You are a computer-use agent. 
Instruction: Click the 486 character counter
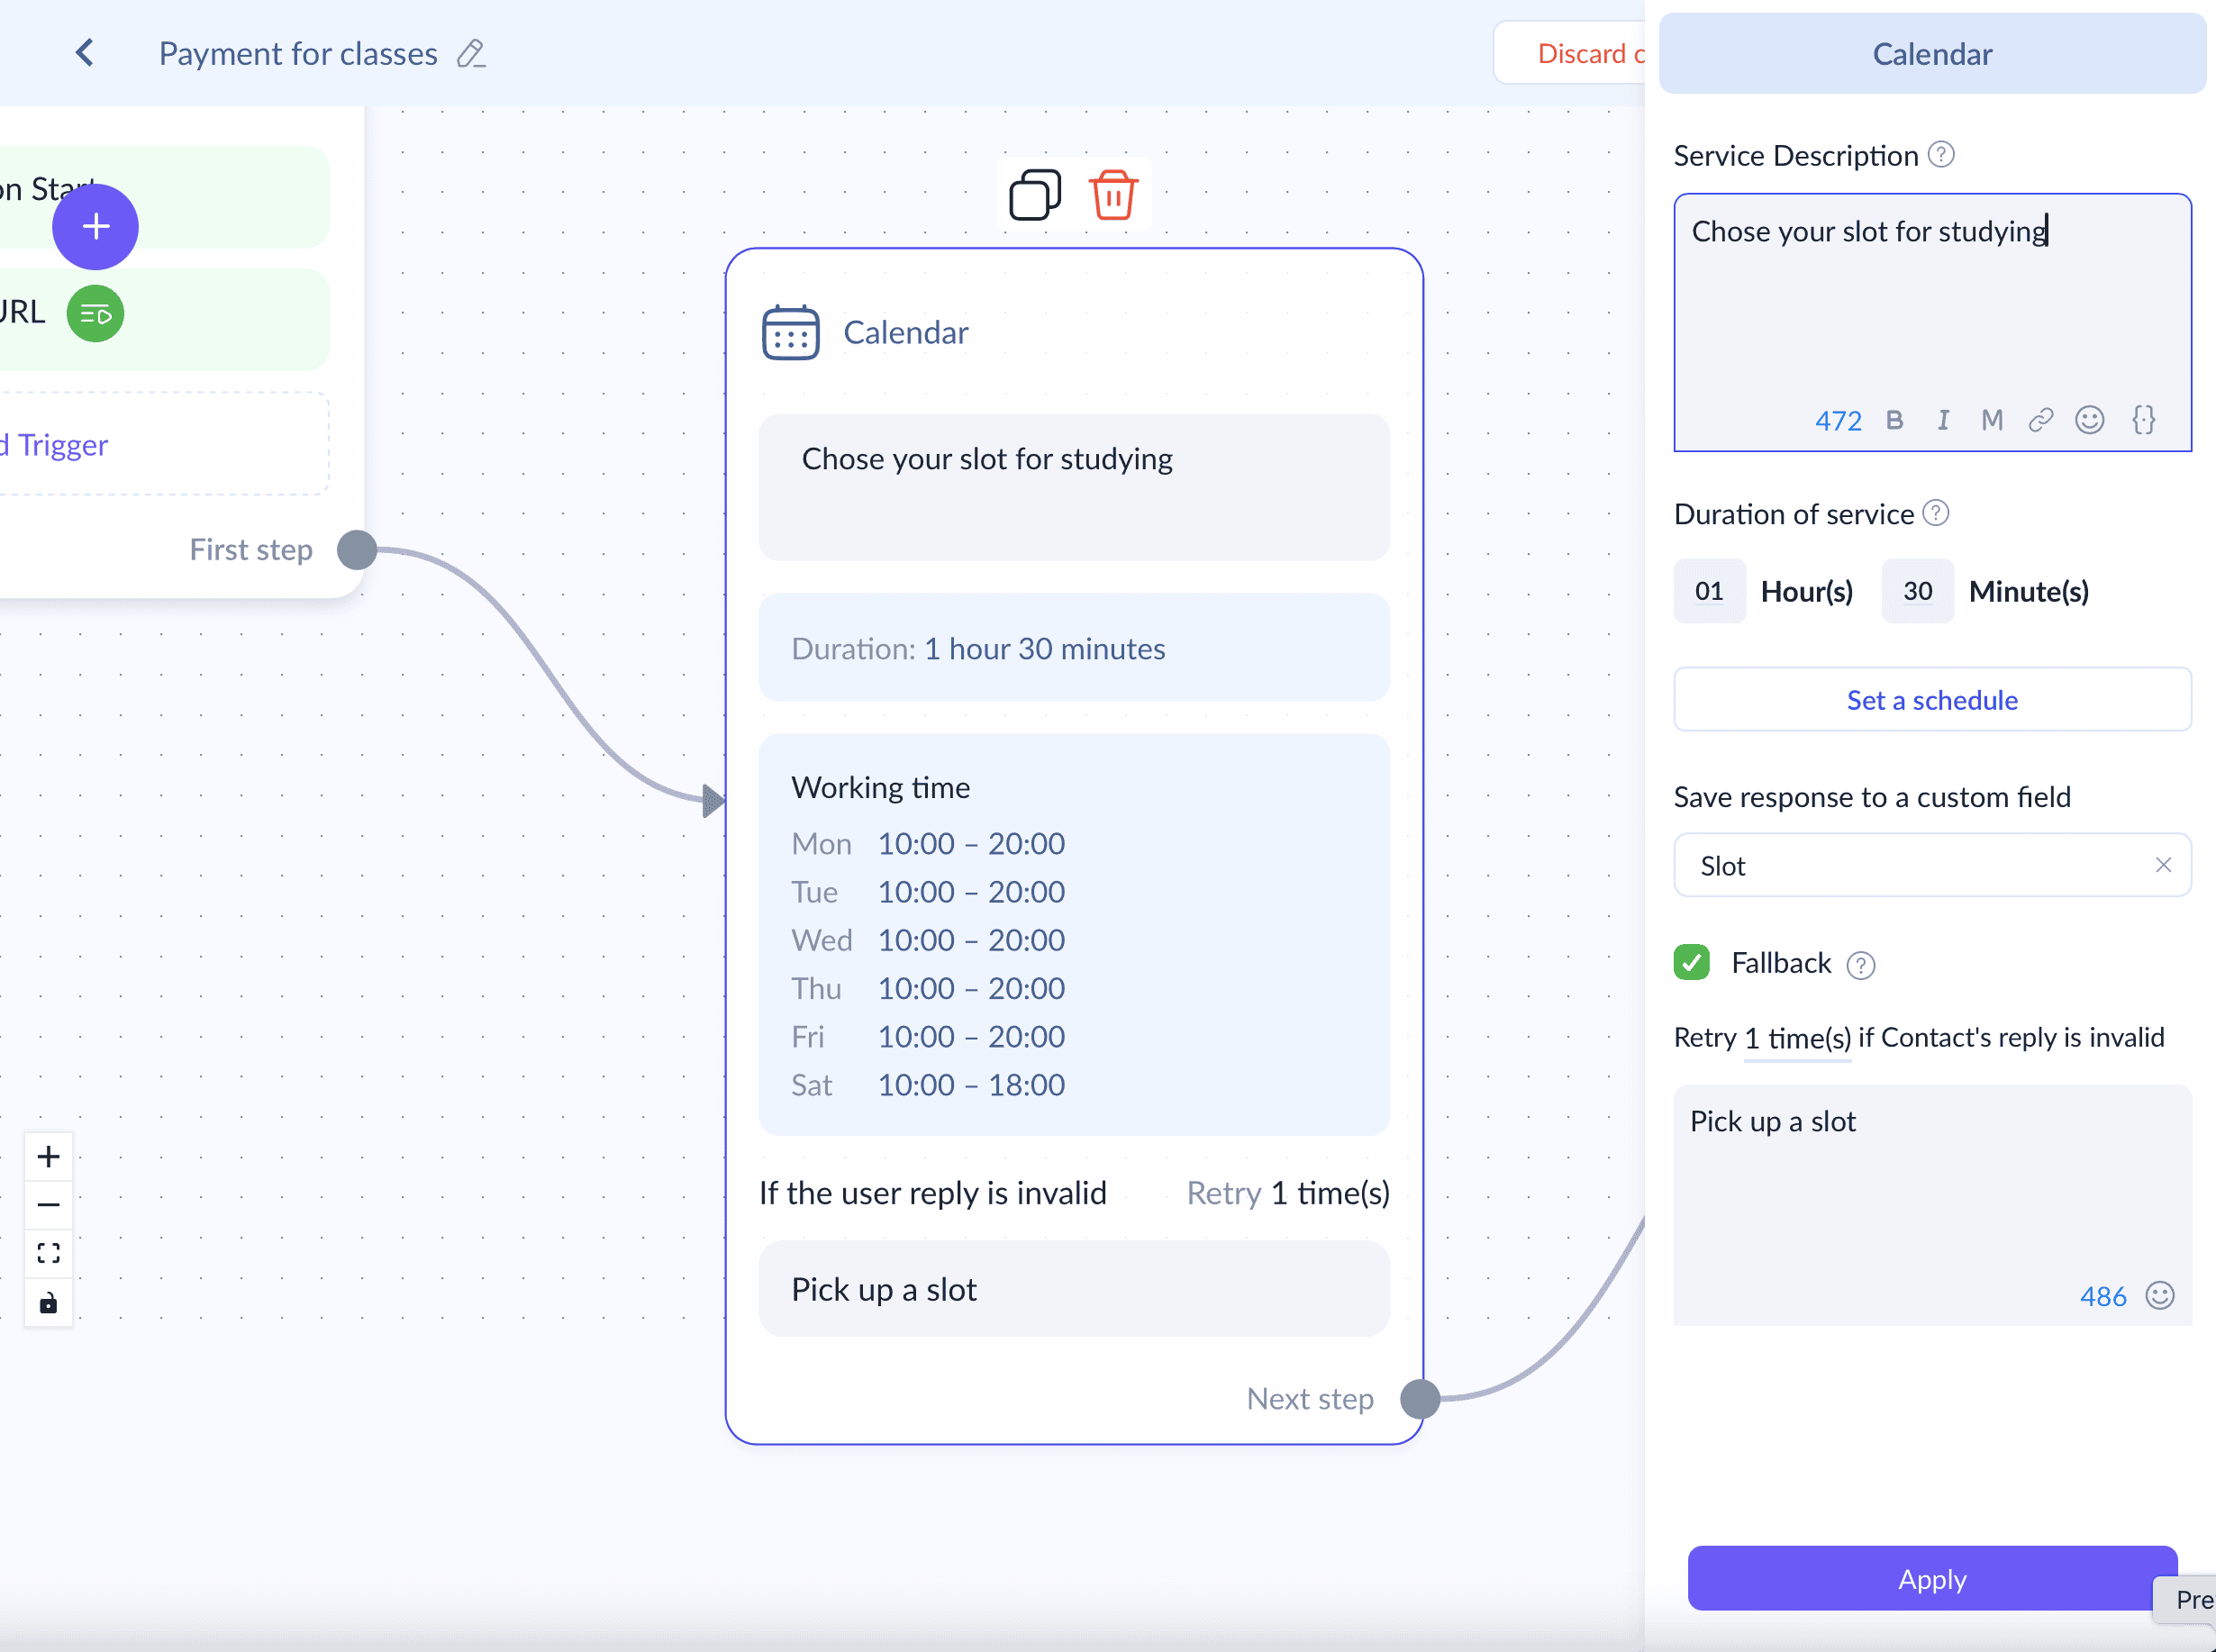[x=2103, y=1297]
